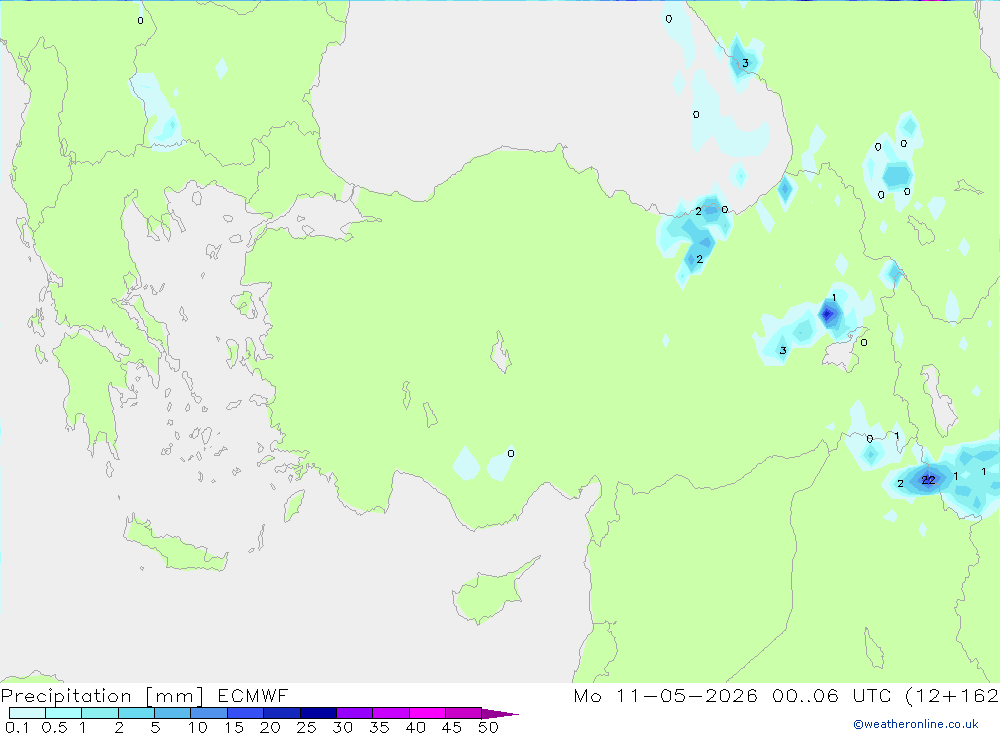Click the "50" legend scale label

489,727
